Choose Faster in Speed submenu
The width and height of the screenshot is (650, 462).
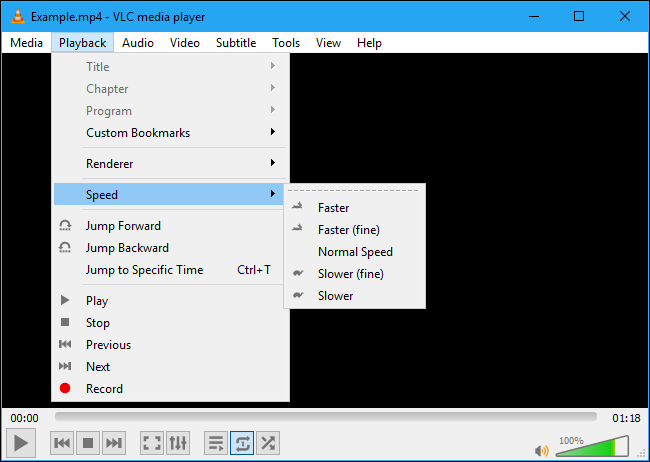coord(355,207)
